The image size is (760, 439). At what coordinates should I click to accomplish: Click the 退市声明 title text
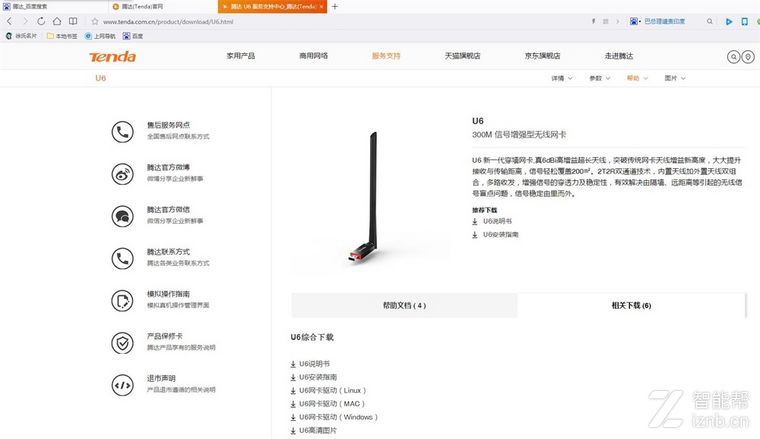tap(161, 378)
